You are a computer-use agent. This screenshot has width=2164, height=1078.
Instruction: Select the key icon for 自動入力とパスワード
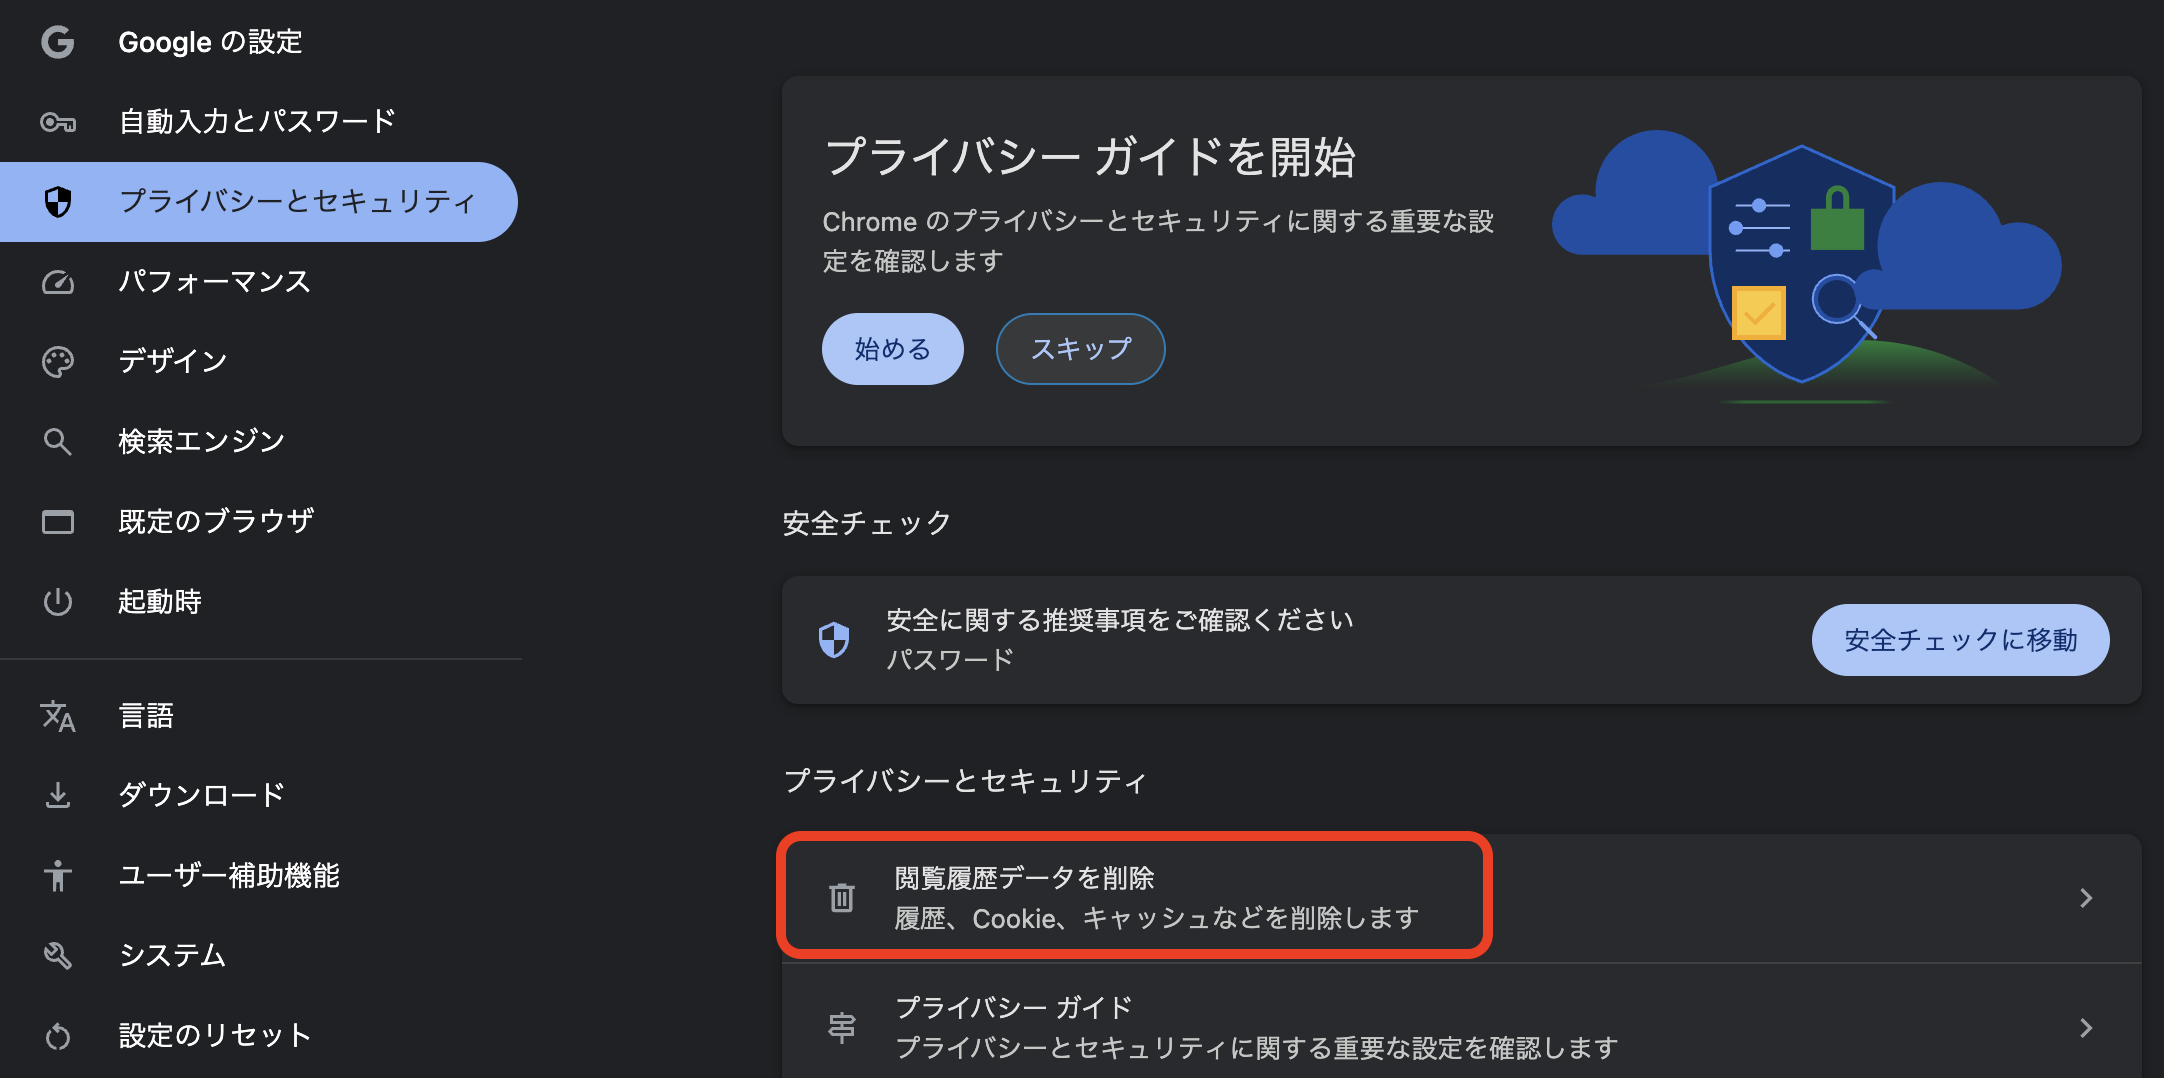[57, 121]
